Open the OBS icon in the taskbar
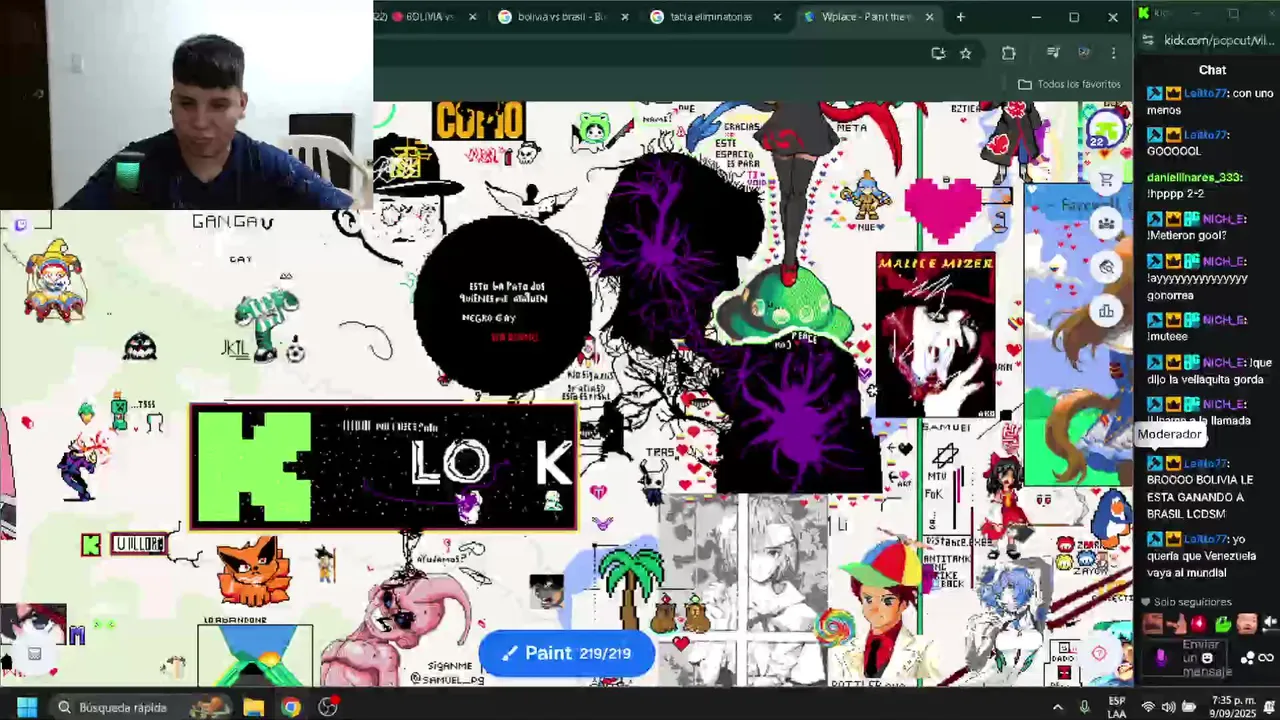Viewport: 1280px width, 720px height. tap(328, 707)
